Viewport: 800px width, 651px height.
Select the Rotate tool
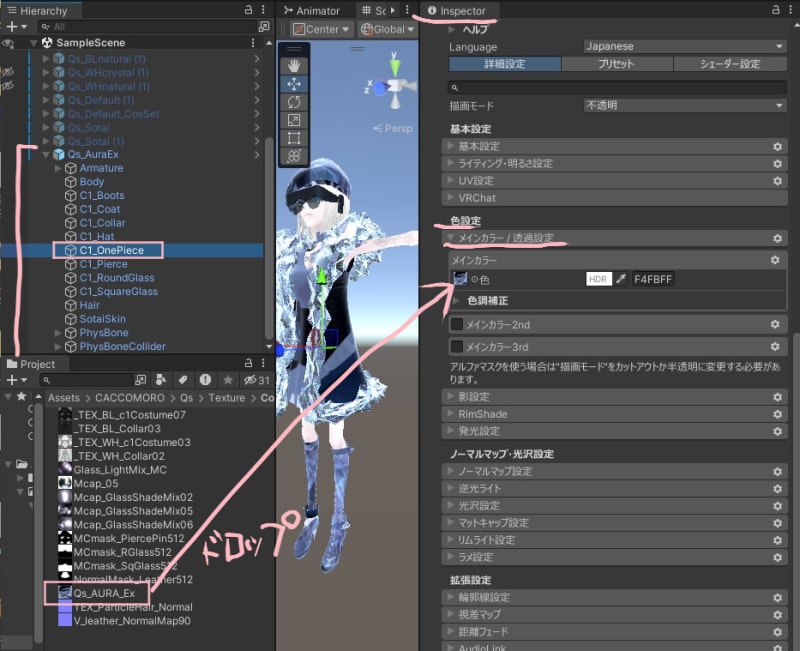pos(294,102)
